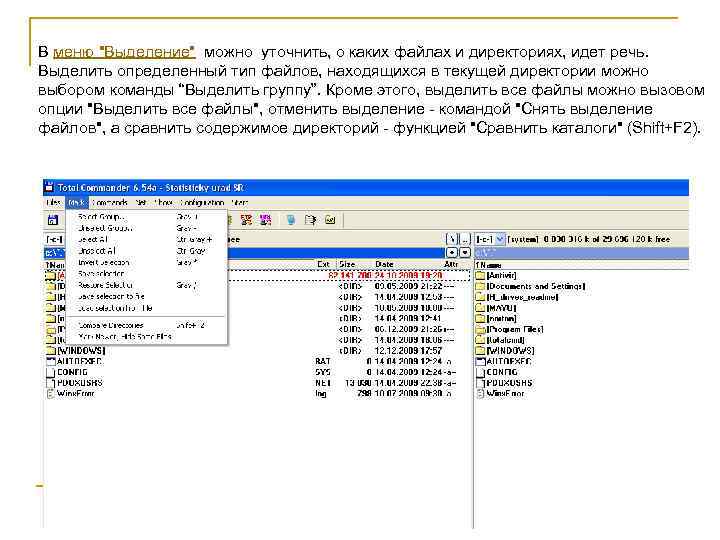Open the directory hotlist asterisk button
This screenshot has width=720, height=540.
pos(452,253)
